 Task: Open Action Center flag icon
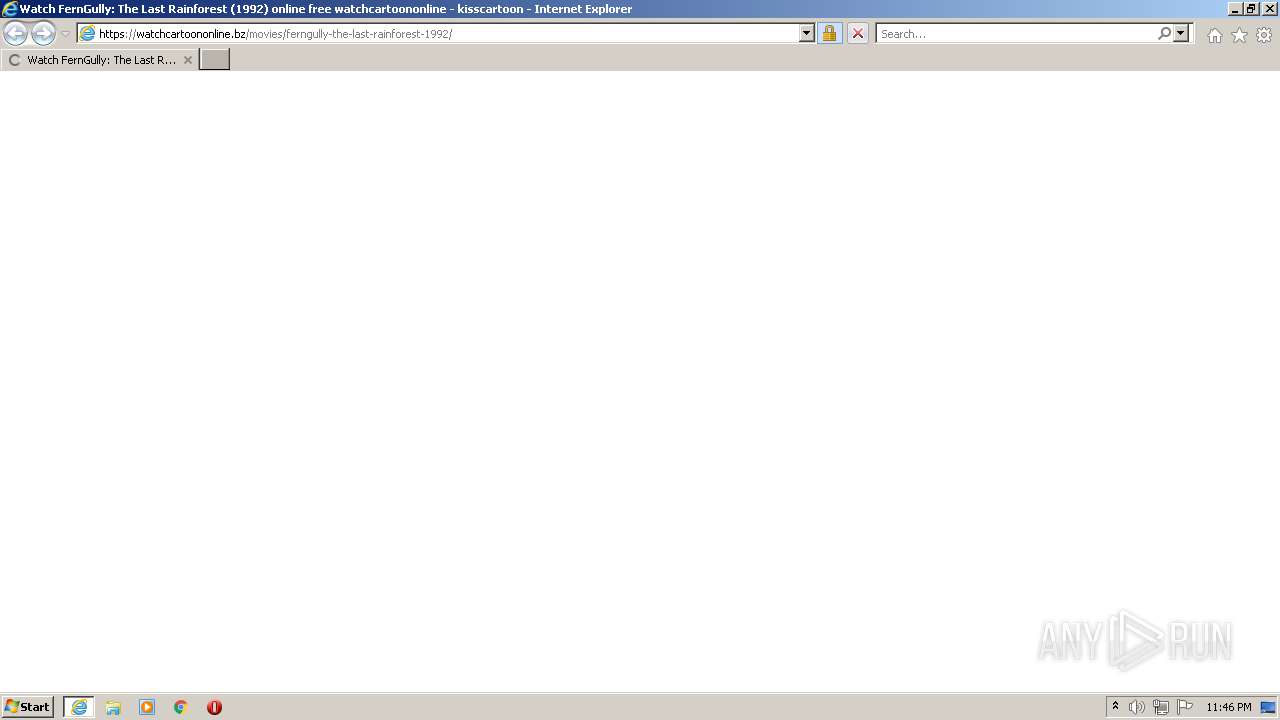1185,707
